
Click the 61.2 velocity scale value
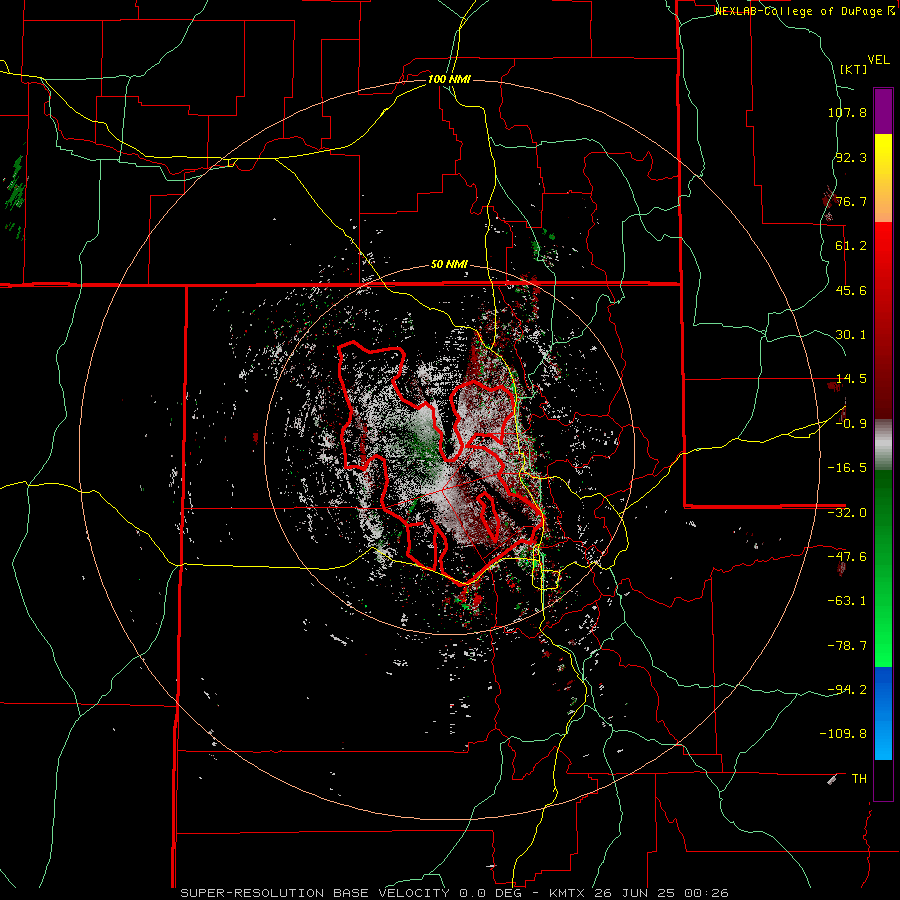click(x=851, y=246)
